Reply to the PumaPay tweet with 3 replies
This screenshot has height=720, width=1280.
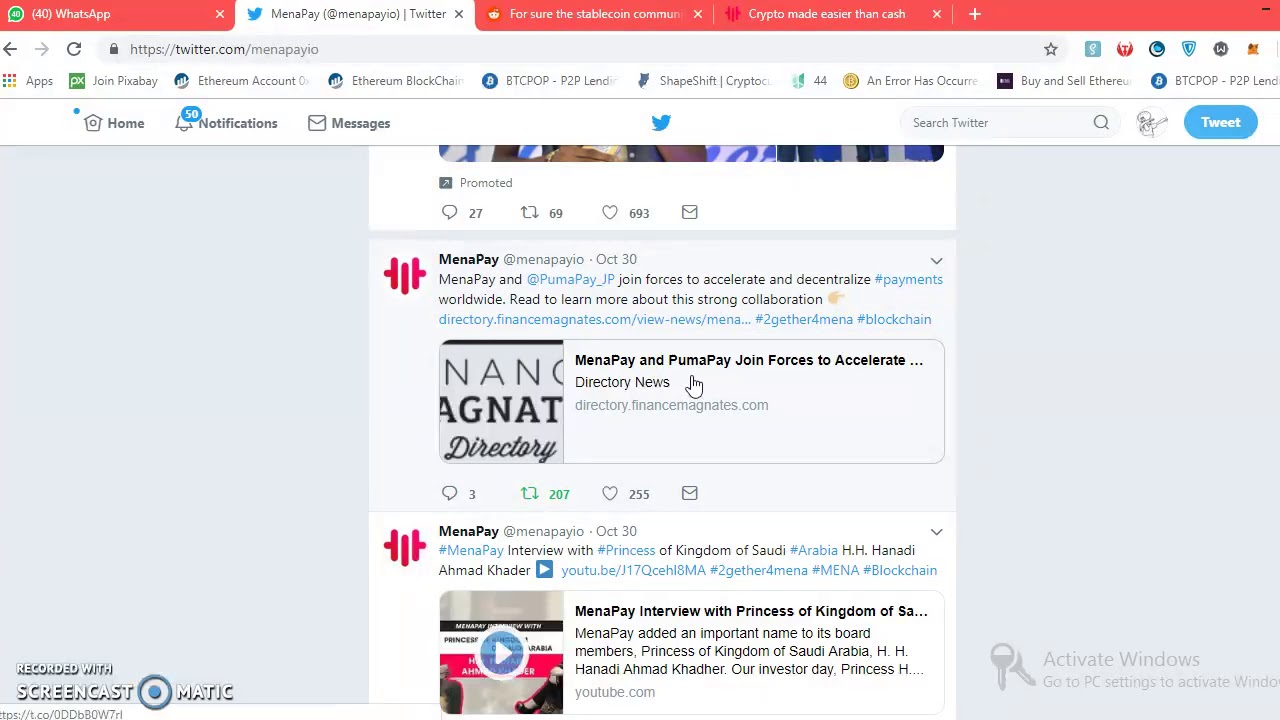(x=450, y=493)
